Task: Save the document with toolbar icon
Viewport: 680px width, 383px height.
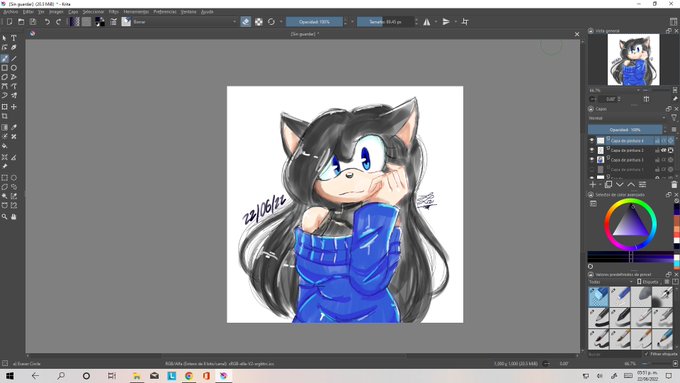Action: coord(33,22)
